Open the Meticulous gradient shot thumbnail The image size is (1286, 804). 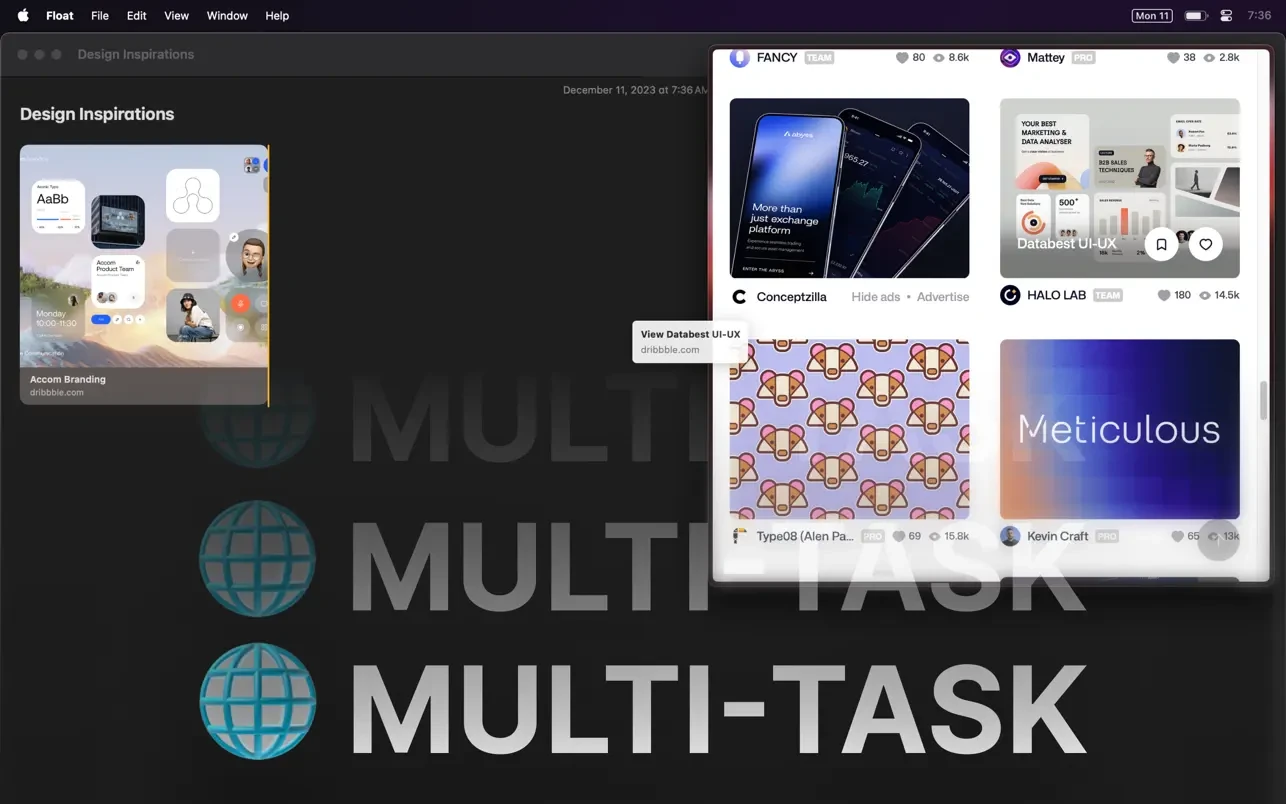[x=1119, y=429]
